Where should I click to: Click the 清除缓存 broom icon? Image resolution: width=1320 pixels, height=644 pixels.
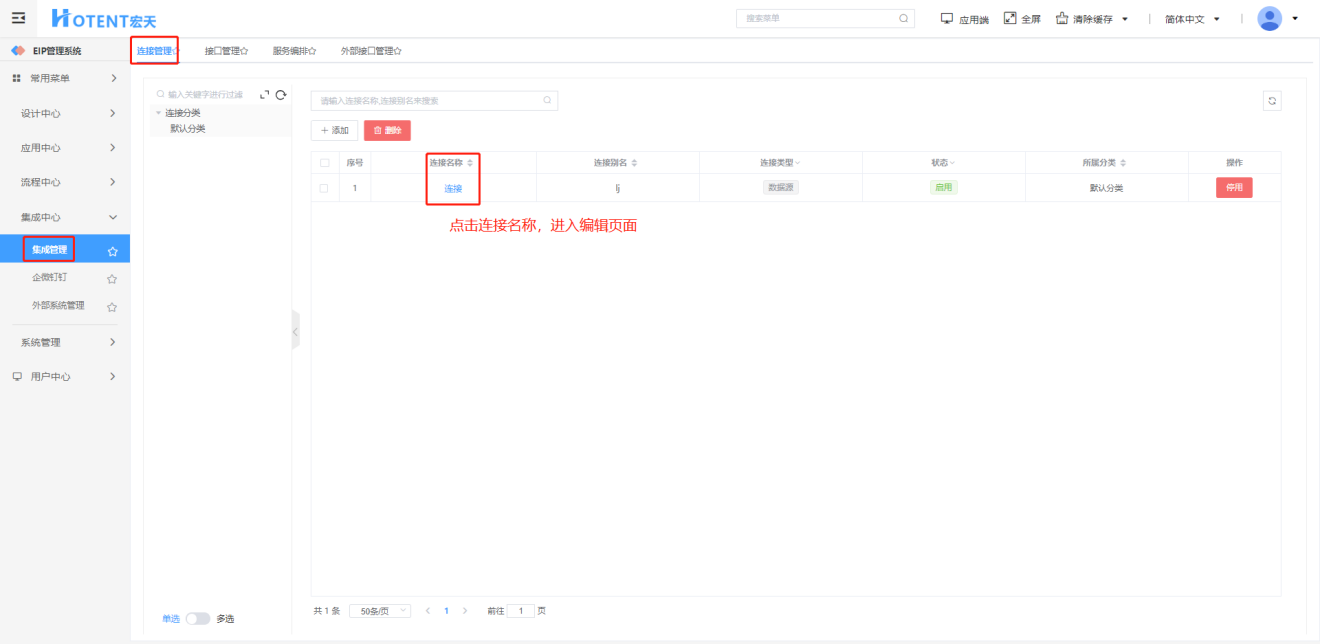coord(1062,18)
